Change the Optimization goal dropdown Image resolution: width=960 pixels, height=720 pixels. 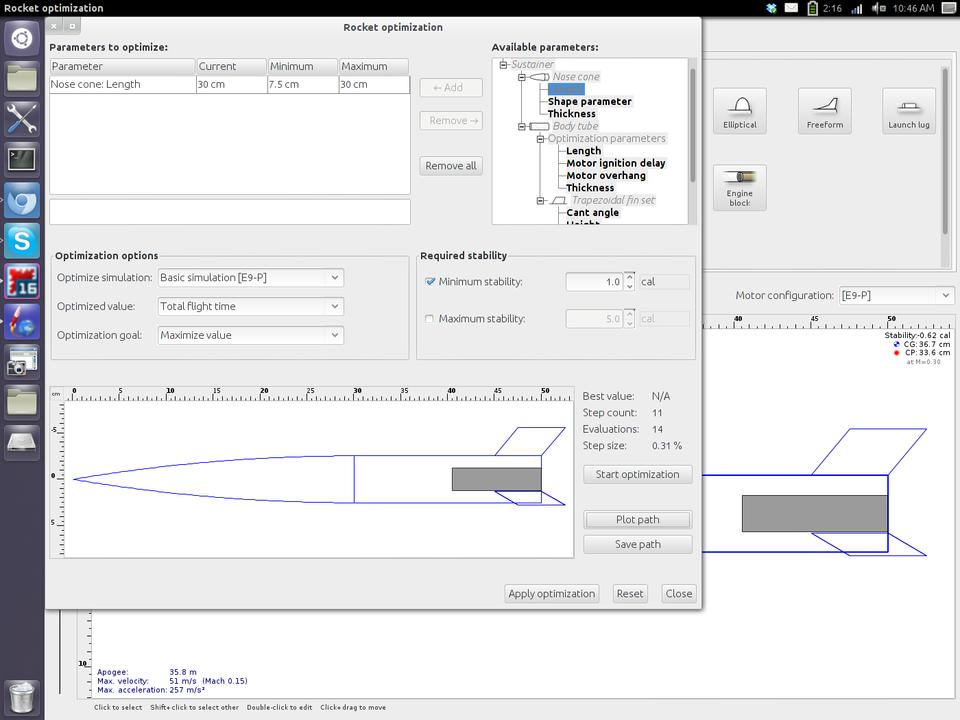[x=250, y=335]
